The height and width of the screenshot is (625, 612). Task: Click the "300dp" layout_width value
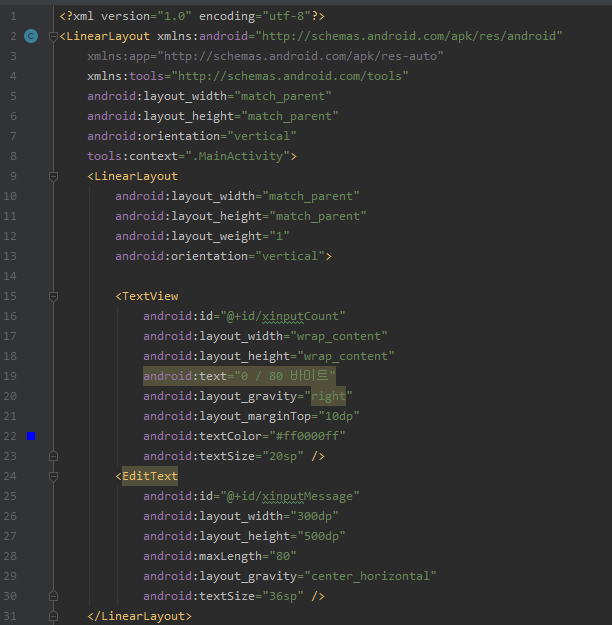(315, 516)
